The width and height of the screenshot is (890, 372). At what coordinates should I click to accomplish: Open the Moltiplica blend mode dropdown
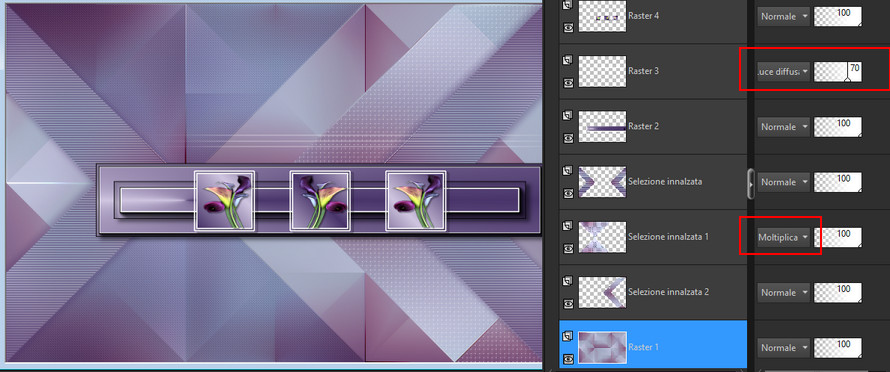point(783,237)
